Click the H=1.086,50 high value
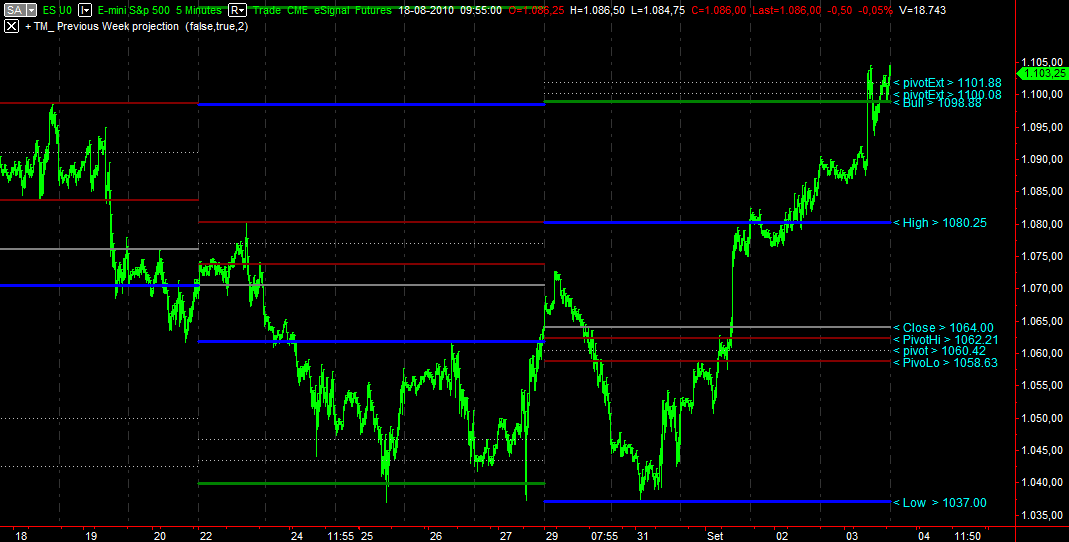Image resolution: width=1069 pixels, height=542 pixels. pyautogui.click(x=598, y=10)
